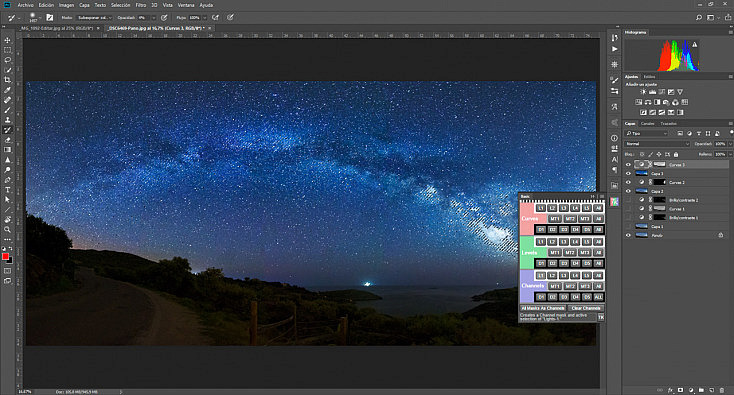This screenshot has height=395, width=734.
Task: Hide the Curvas 2 layer
Action: (628, 183)
